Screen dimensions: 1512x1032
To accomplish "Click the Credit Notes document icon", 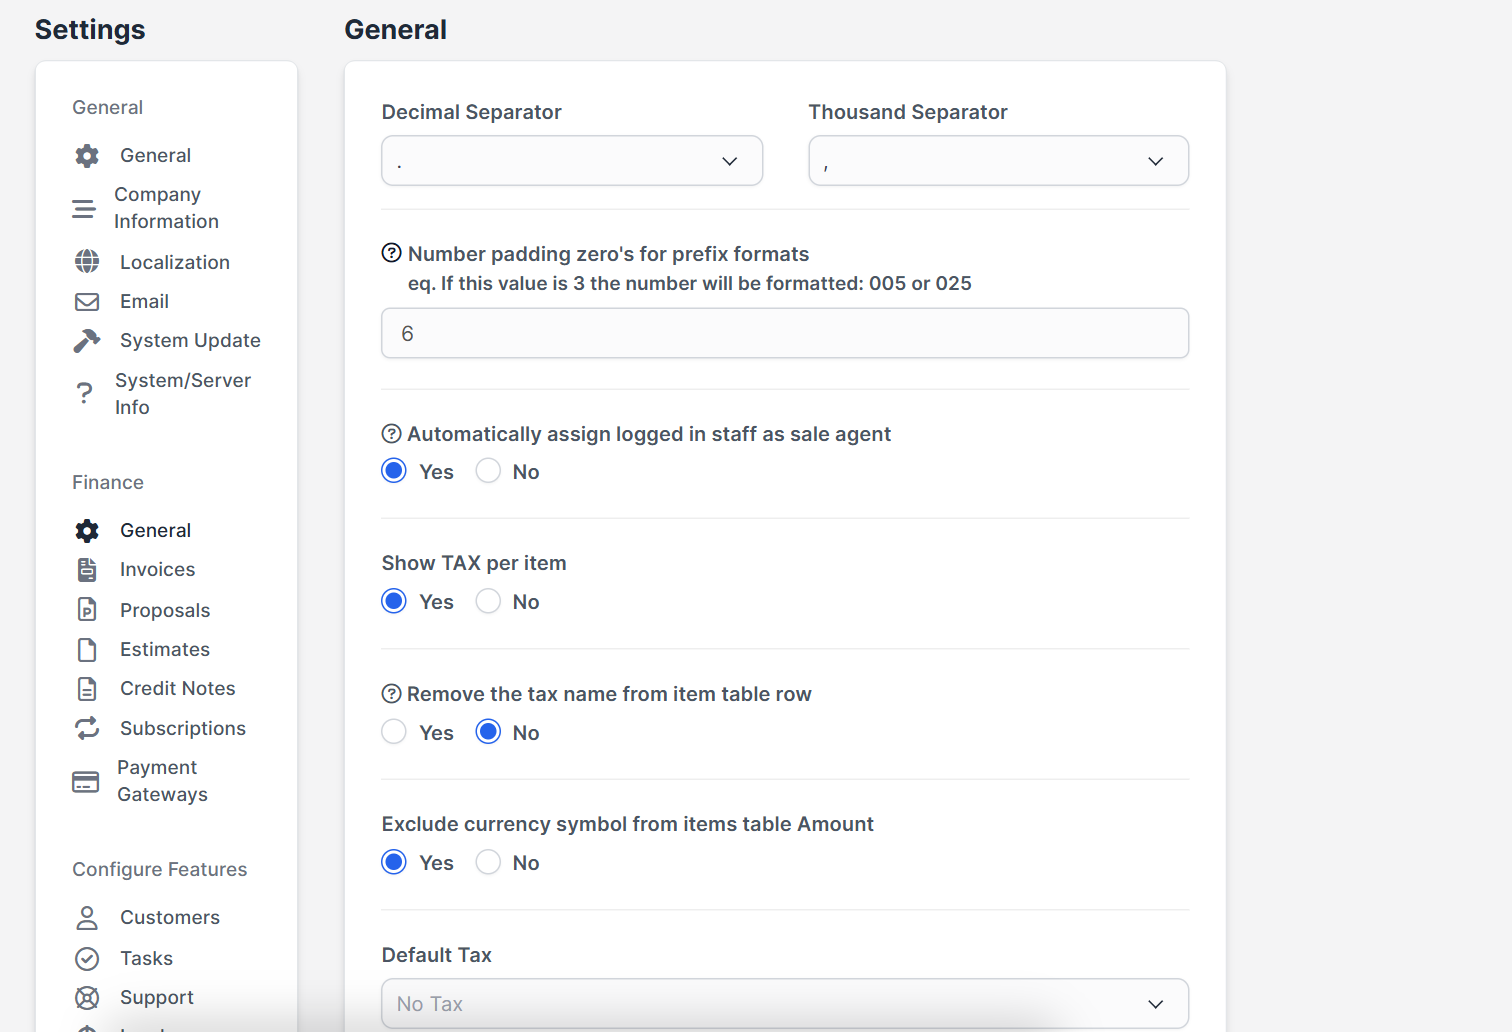I will (x=87, y=688).
